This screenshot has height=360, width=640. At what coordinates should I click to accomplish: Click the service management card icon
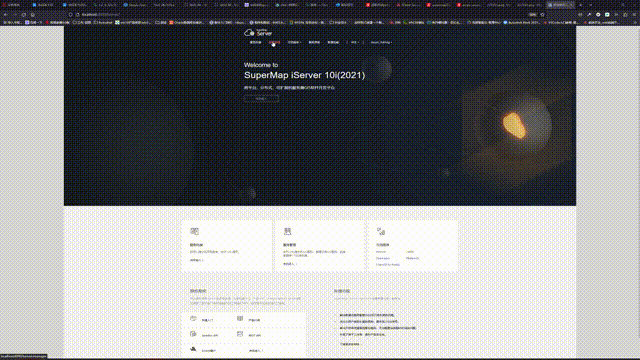(287, 231)
